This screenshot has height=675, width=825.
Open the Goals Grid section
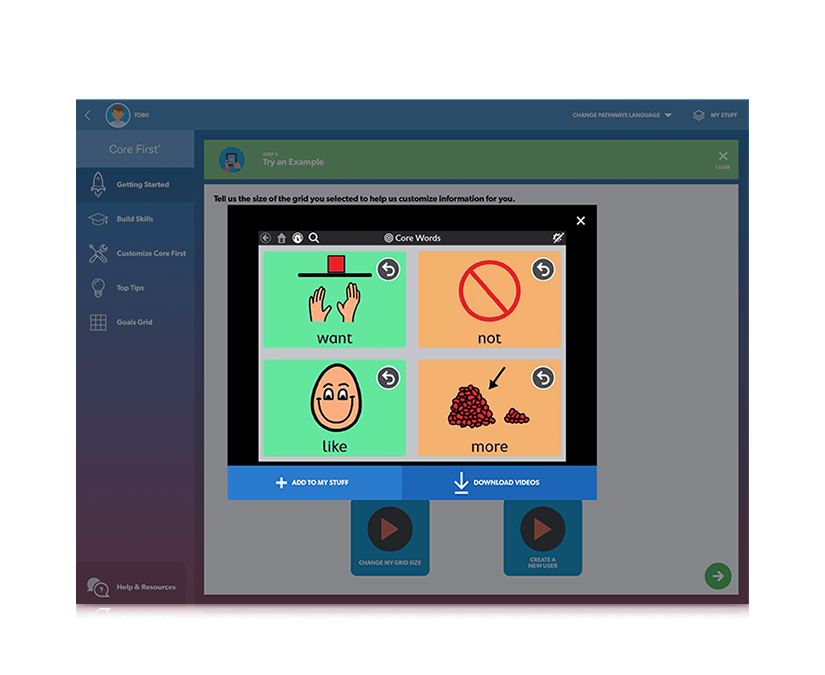point(96,322)
